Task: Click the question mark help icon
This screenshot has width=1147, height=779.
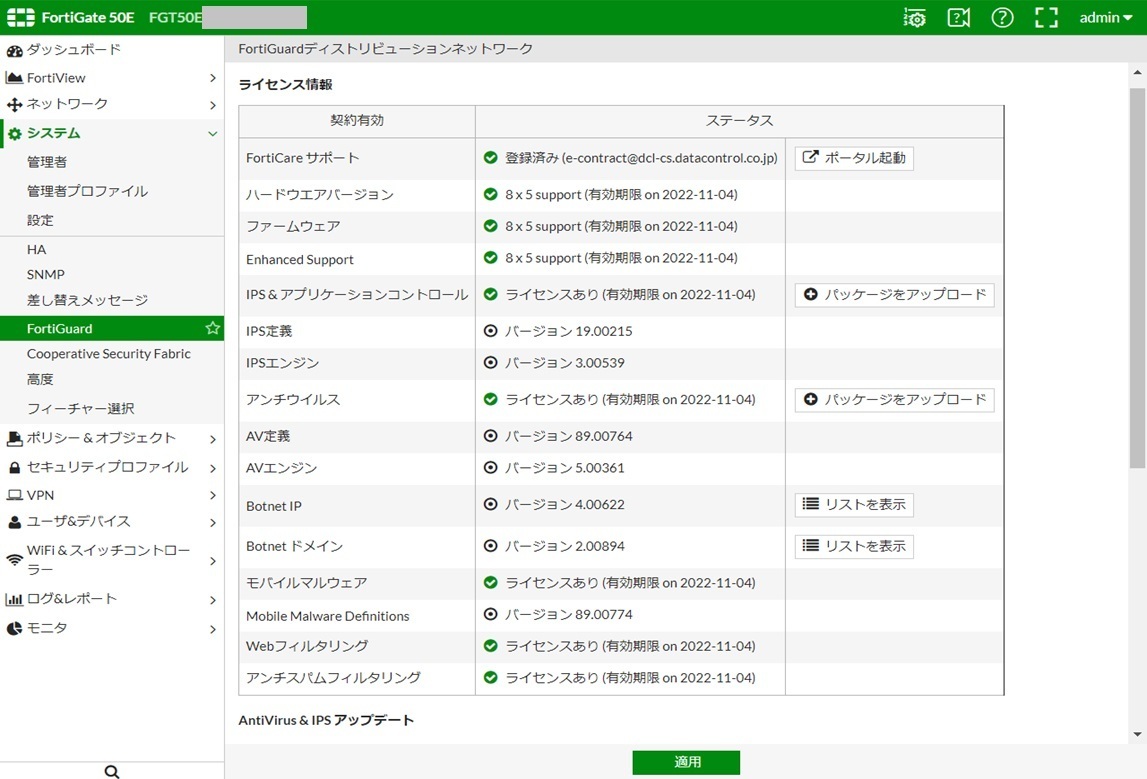Action: pyautogui.click(x=1002, y=18)
